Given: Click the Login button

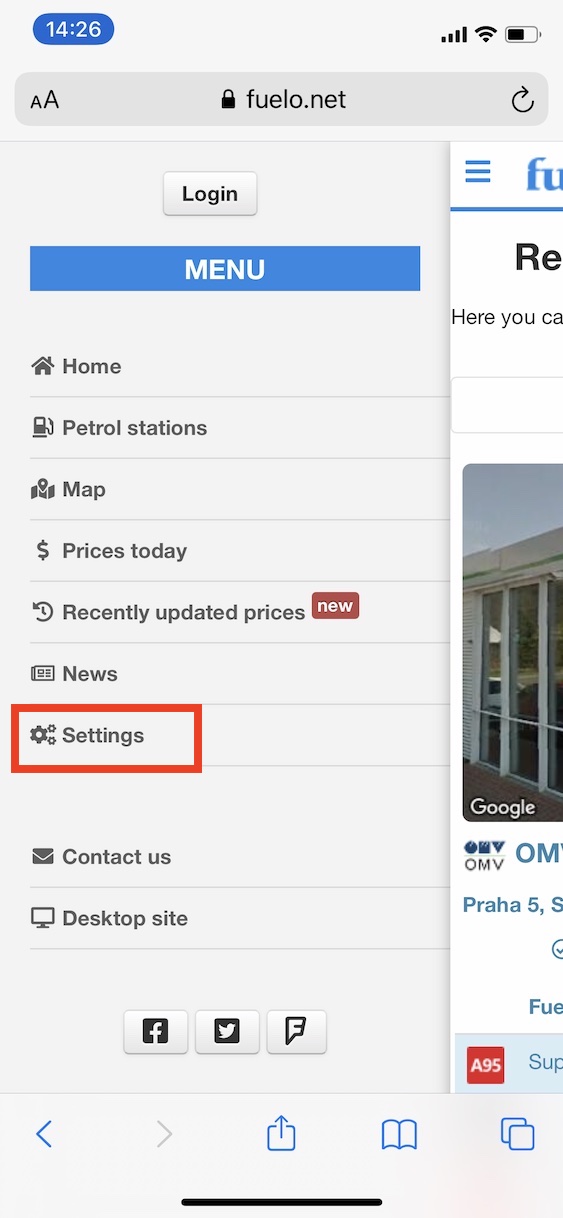Looking at the screenshot, I should (x=210, y=194).
